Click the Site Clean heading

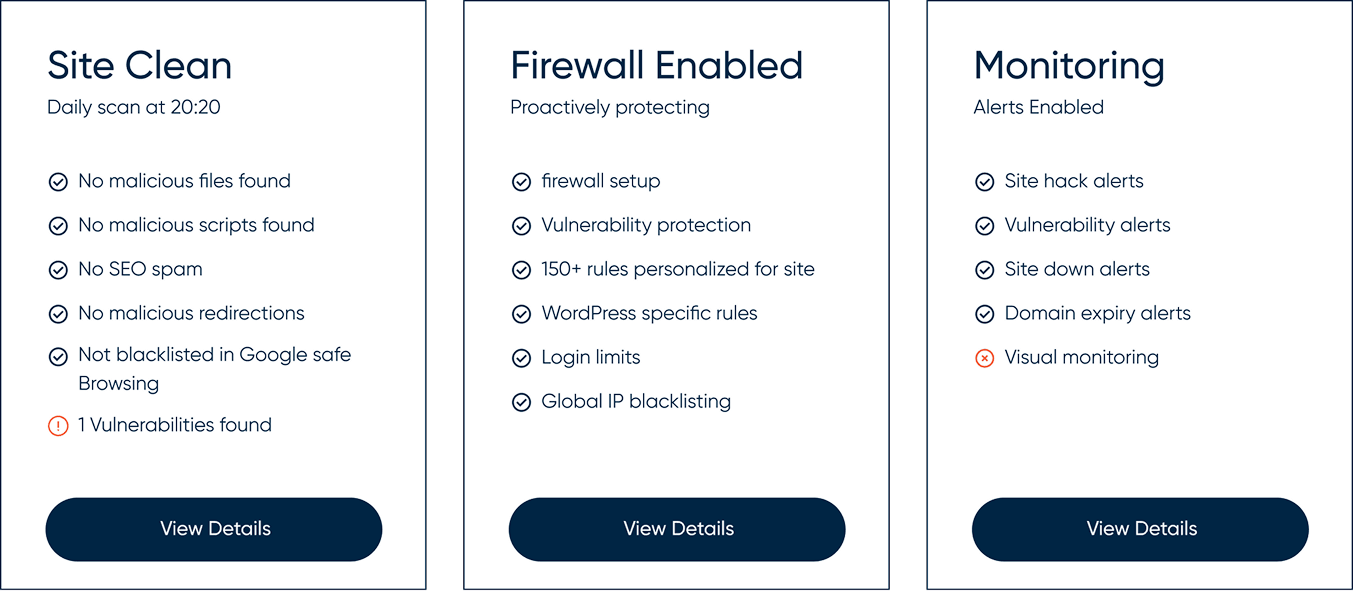pyautogui.click(x=140, y=66)
